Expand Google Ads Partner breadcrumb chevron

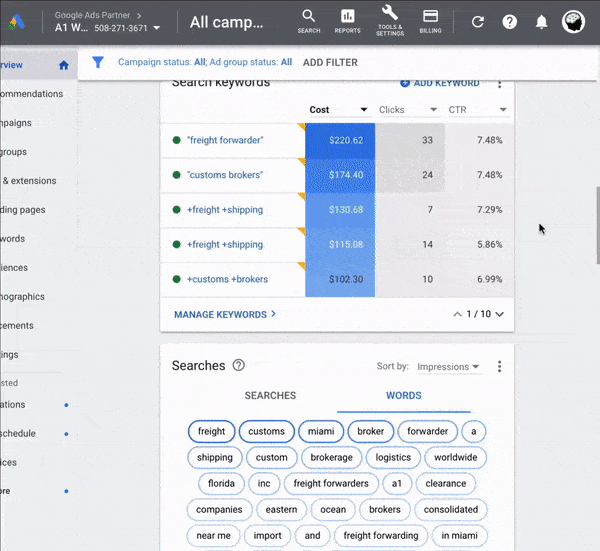139,16
